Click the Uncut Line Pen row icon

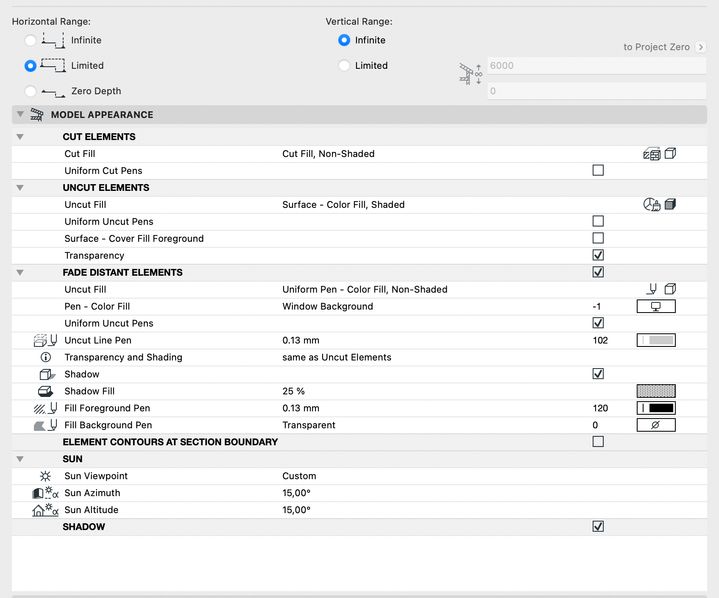45,340
